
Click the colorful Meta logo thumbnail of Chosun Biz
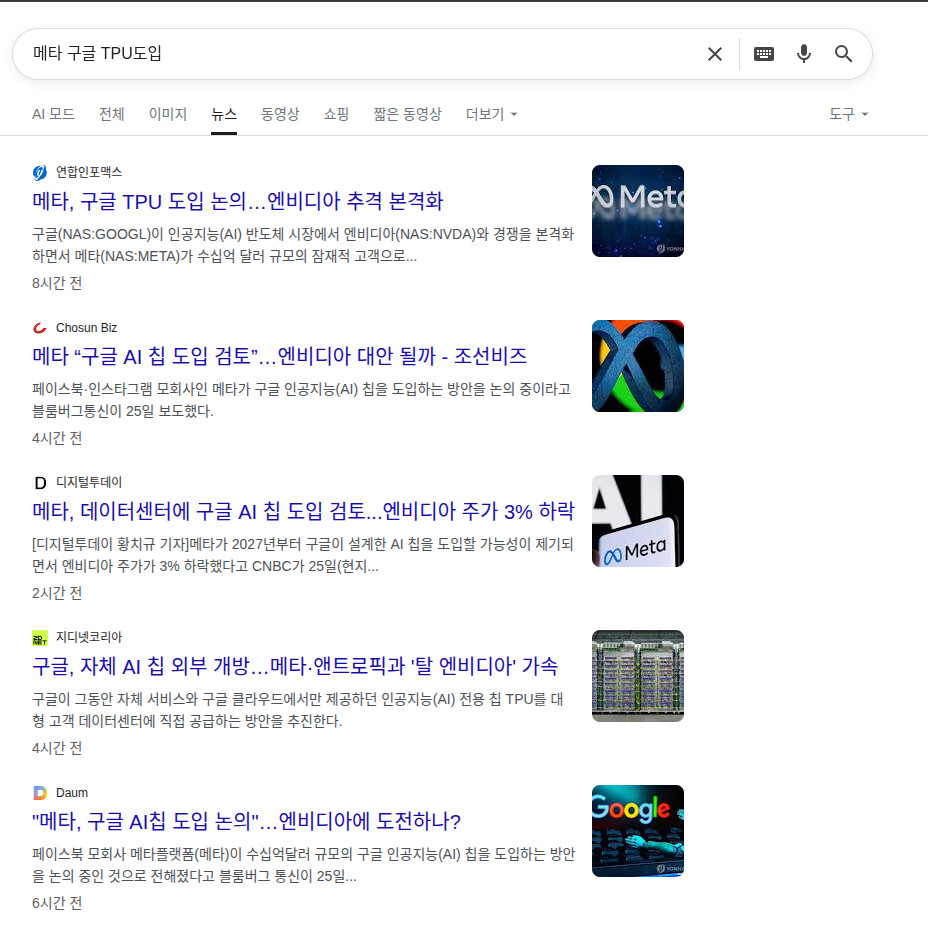pos(637,366)
